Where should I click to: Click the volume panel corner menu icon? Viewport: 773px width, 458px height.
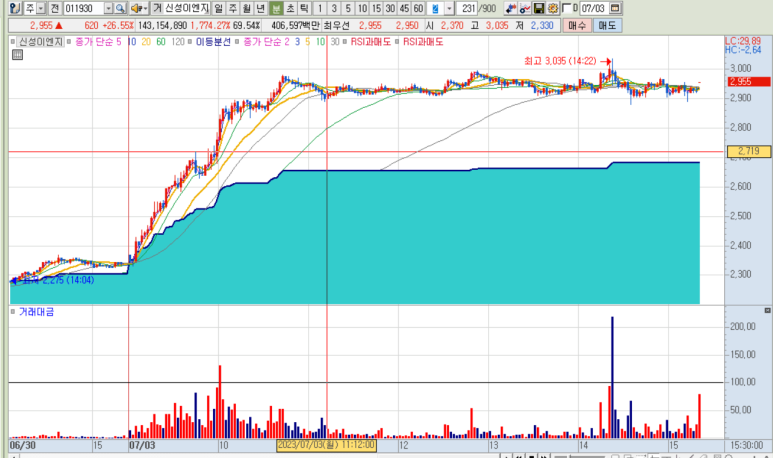click(767, 310)
